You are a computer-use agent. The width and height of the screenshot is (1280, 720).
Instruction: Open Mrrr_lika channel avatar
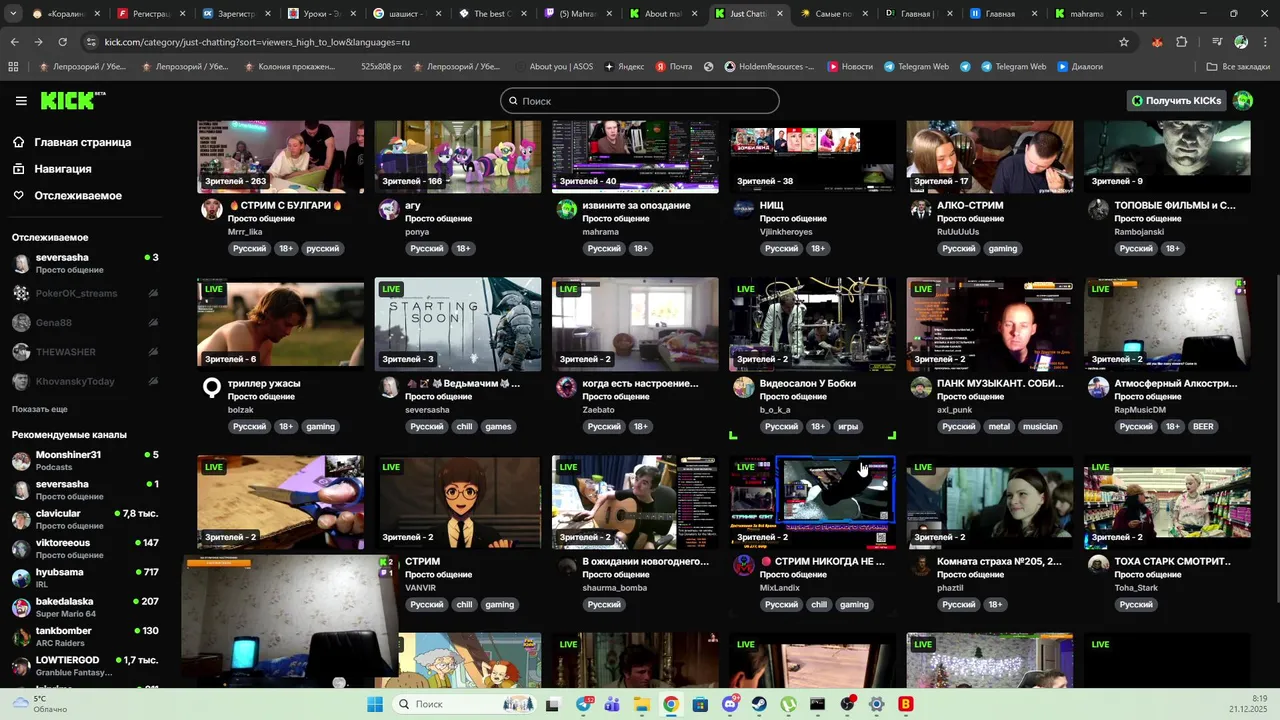tap(212, 208)
